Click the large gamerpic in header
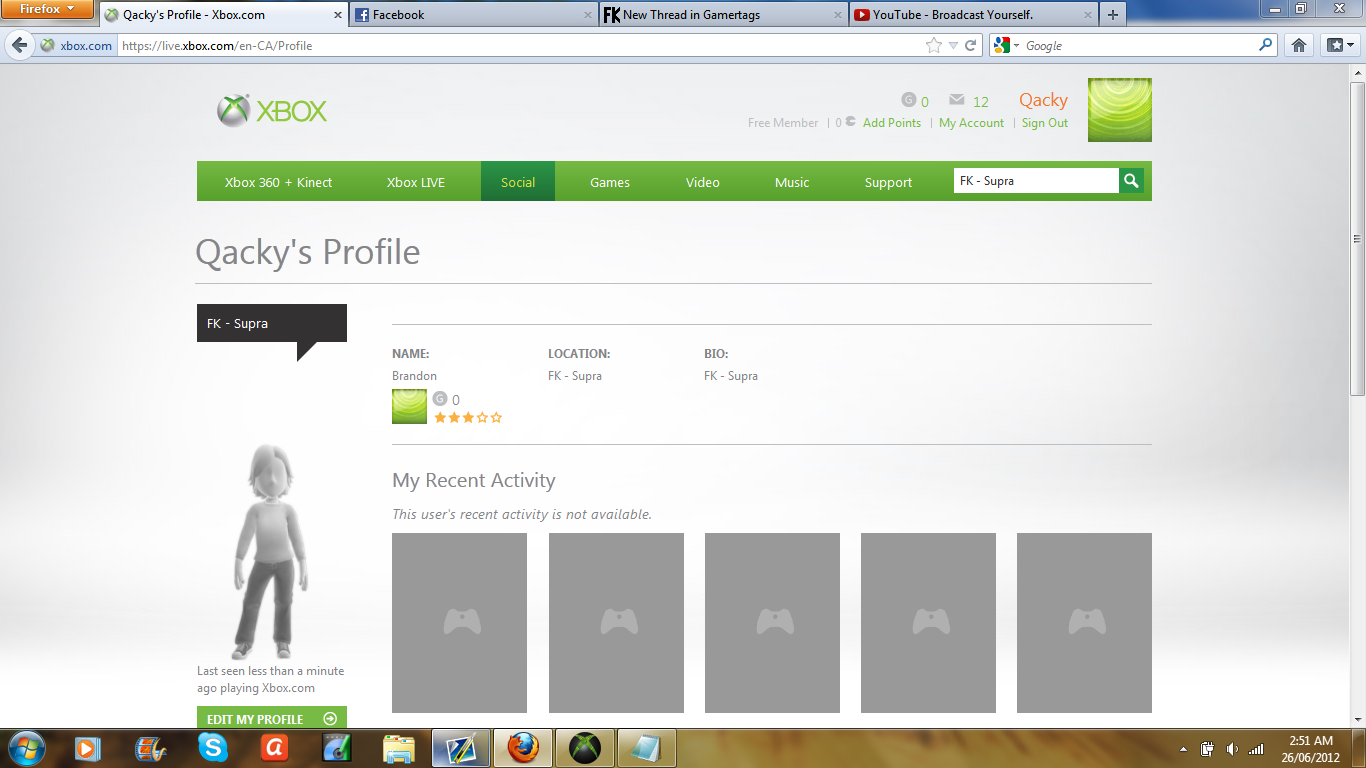This screenshot has width=1366, height=768. point(1120,110)
